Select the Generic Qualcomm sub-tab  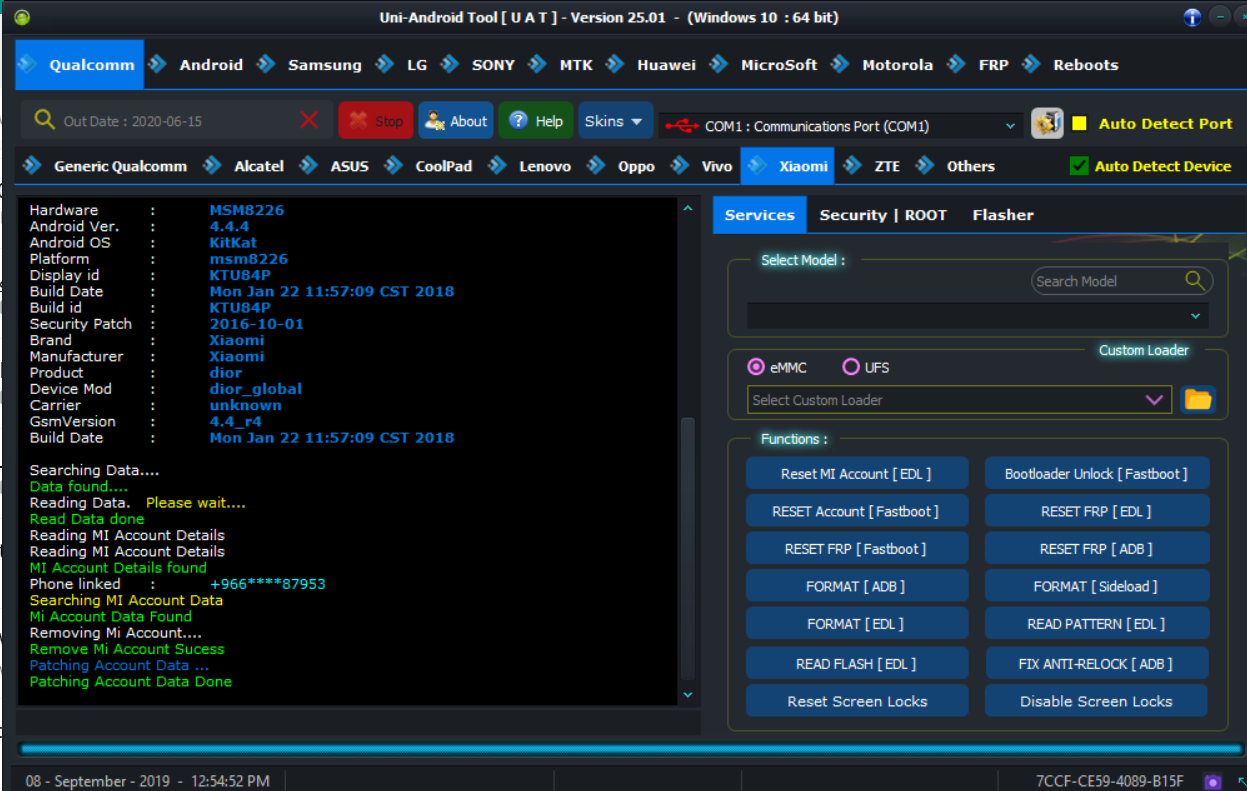107,166
